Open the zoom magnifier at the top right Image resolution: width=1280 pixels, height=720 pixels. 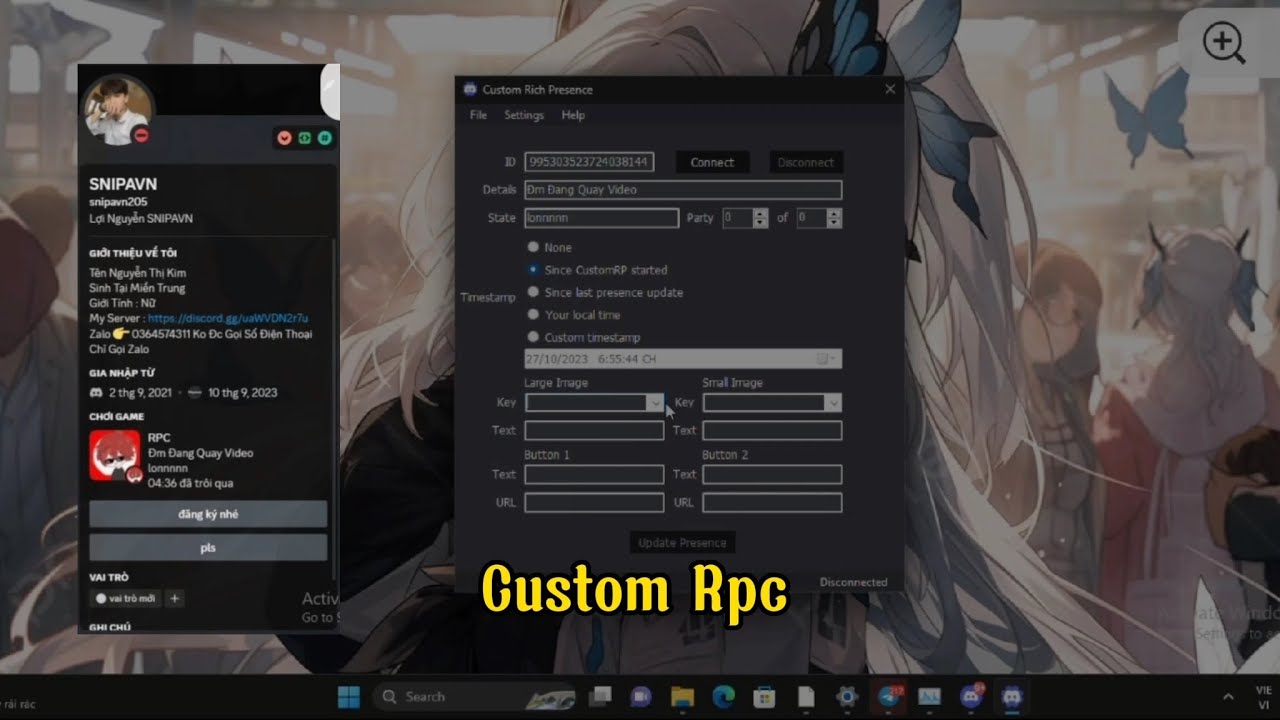pyautogui.click(x=1224, y=43)
